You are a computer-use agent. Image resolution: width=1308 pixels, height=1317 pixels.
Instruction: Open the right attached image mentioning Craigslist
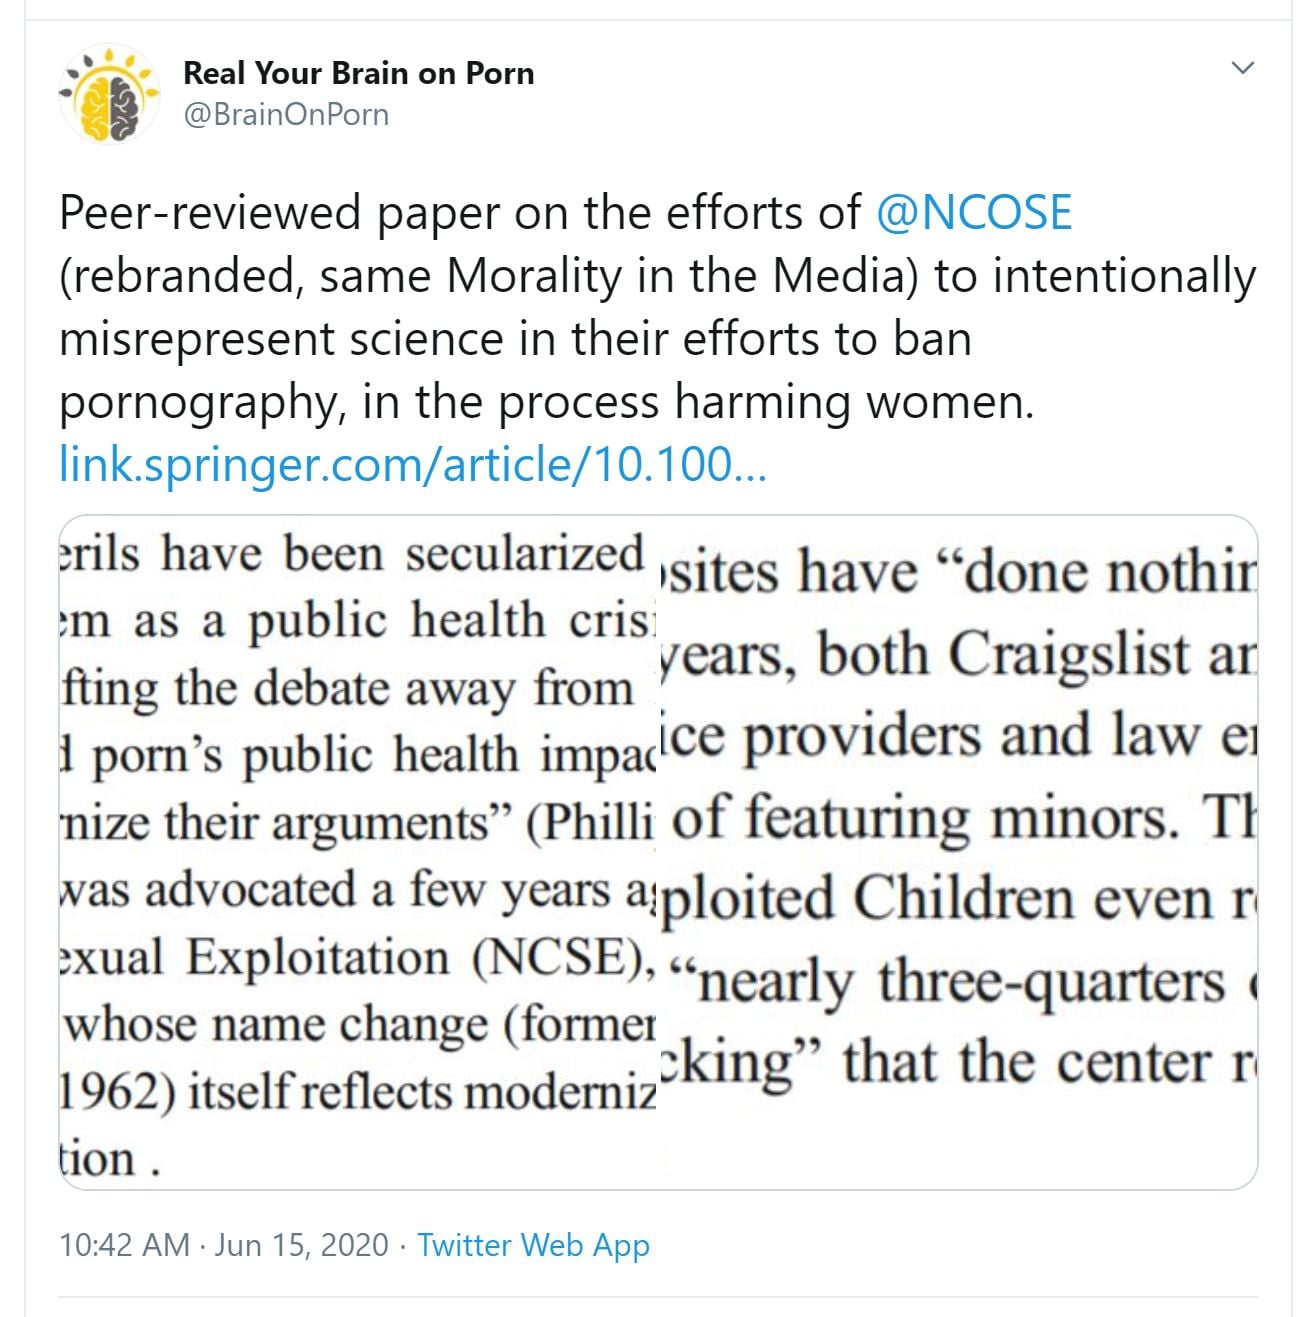[957, 850]
